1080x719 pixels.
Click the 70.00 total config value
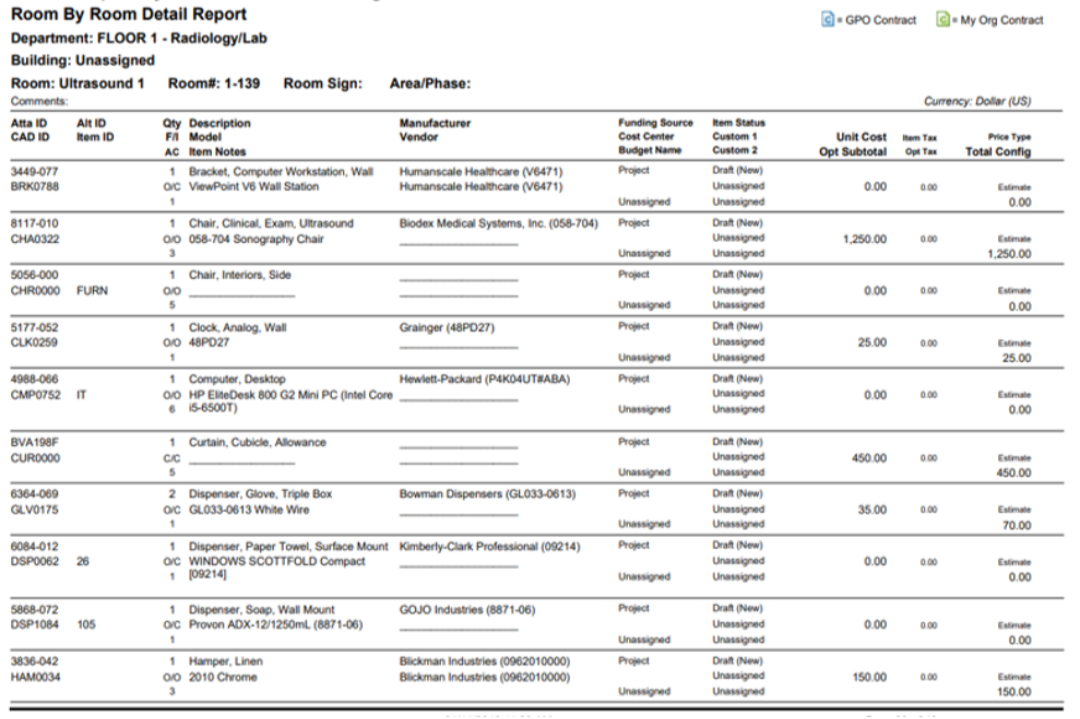pos(1017,525)
